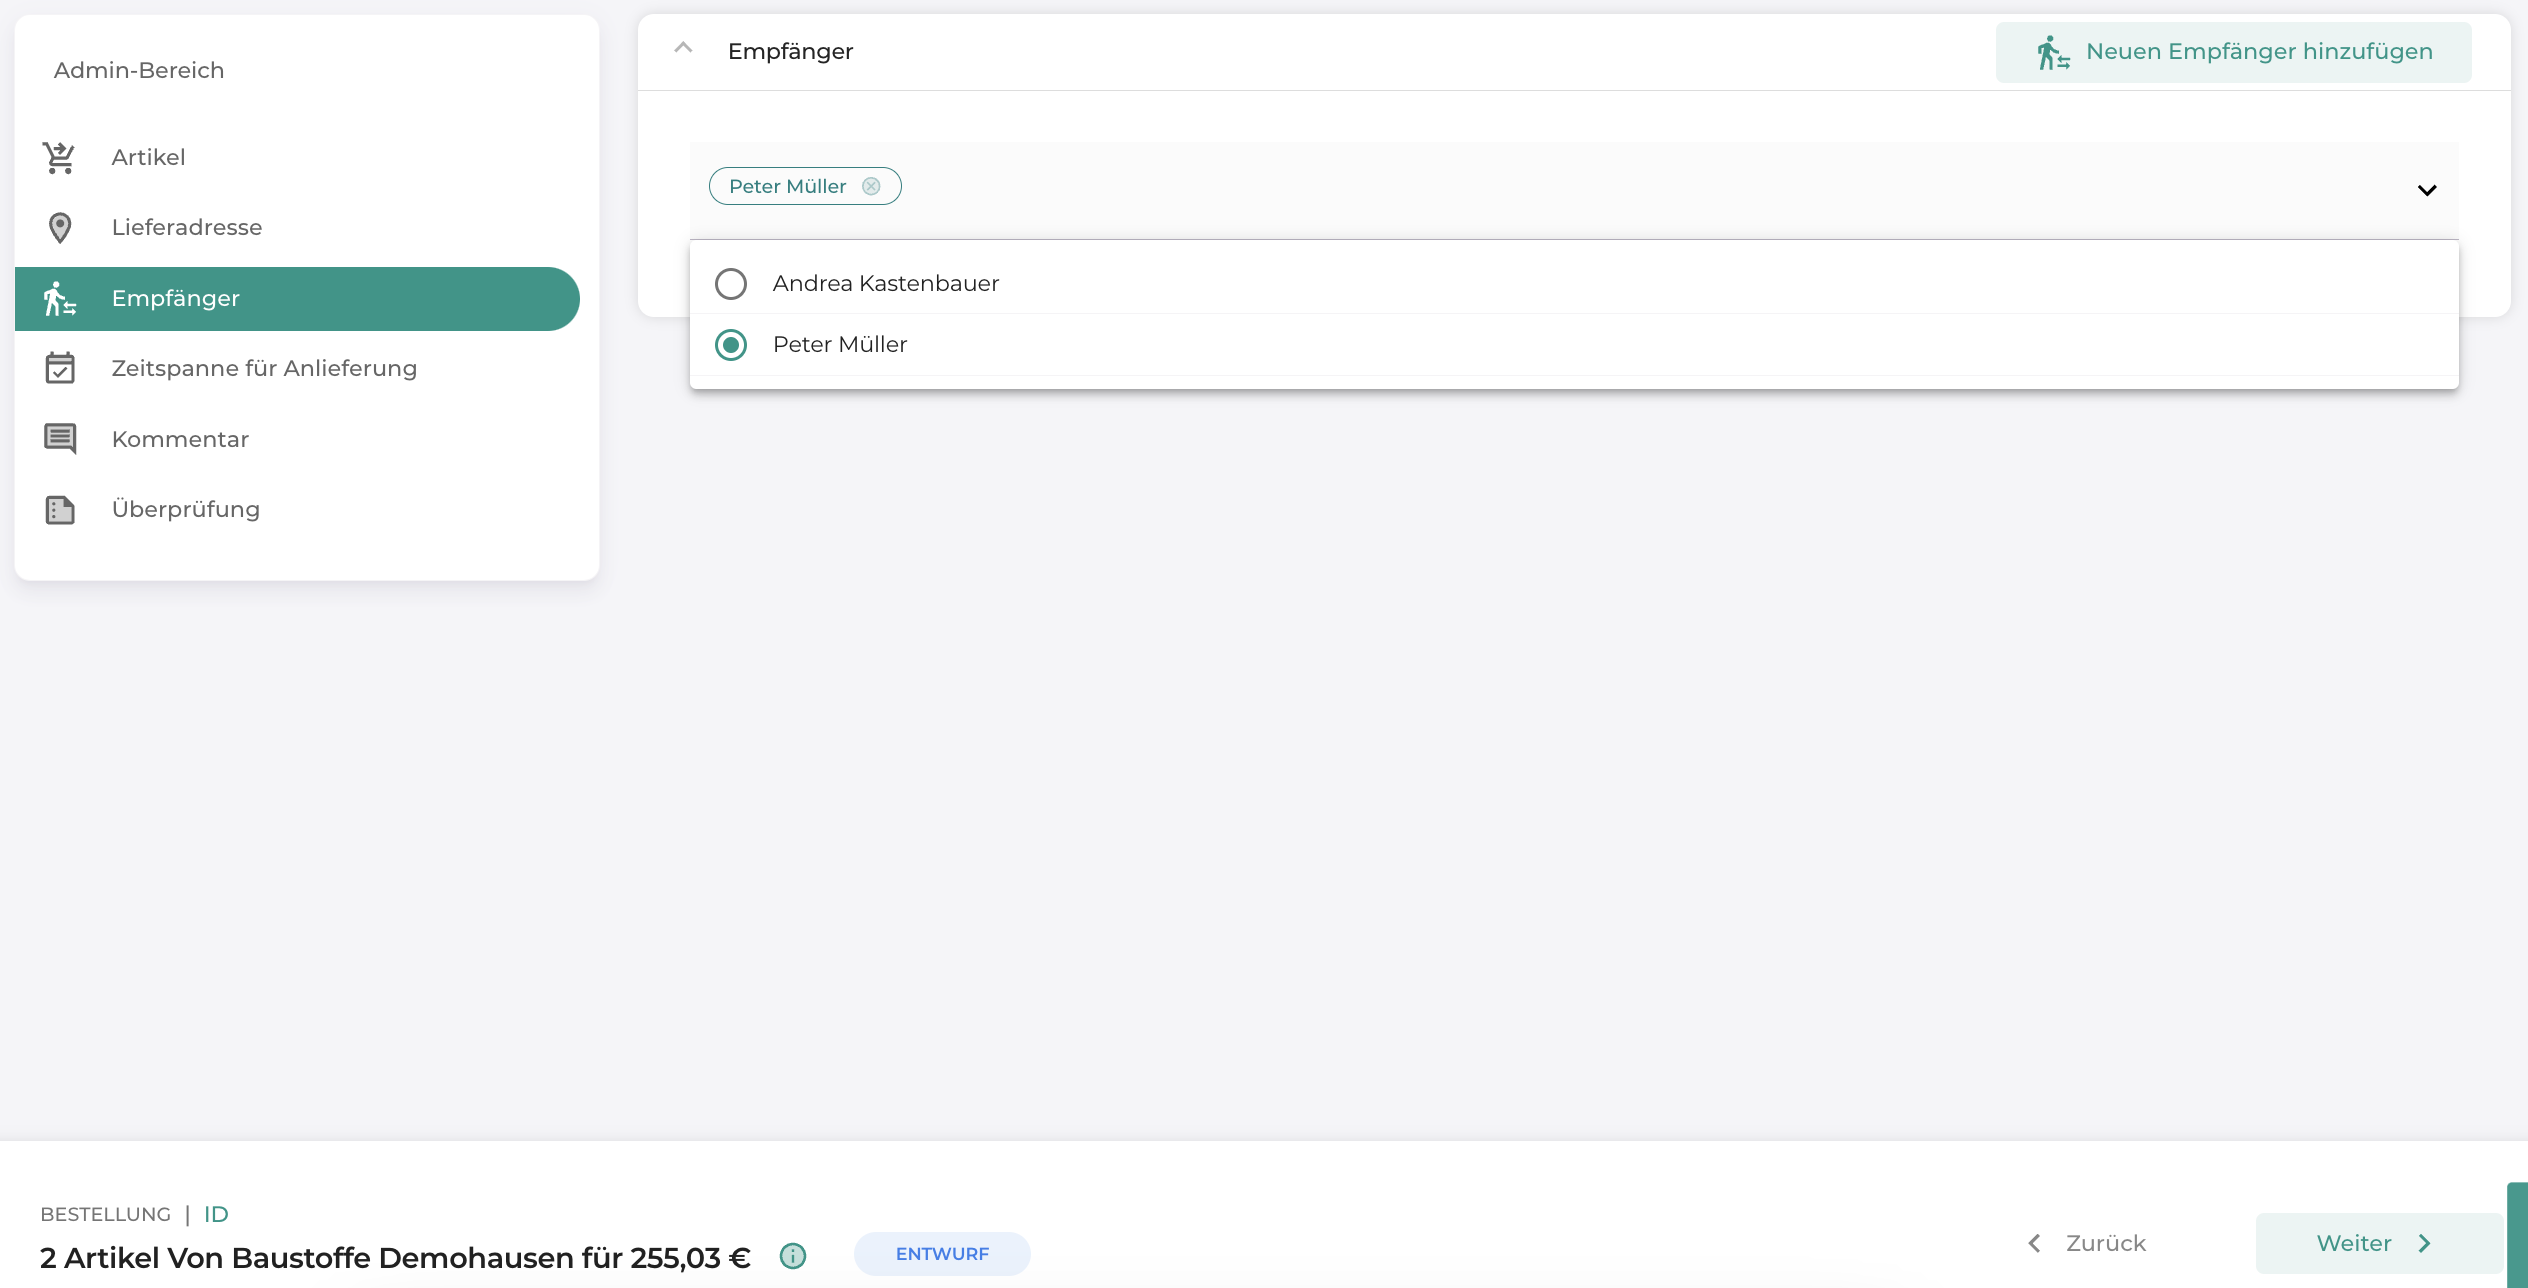
Task: Click the ENTWURF status badge
Action: click(942, 1254)
